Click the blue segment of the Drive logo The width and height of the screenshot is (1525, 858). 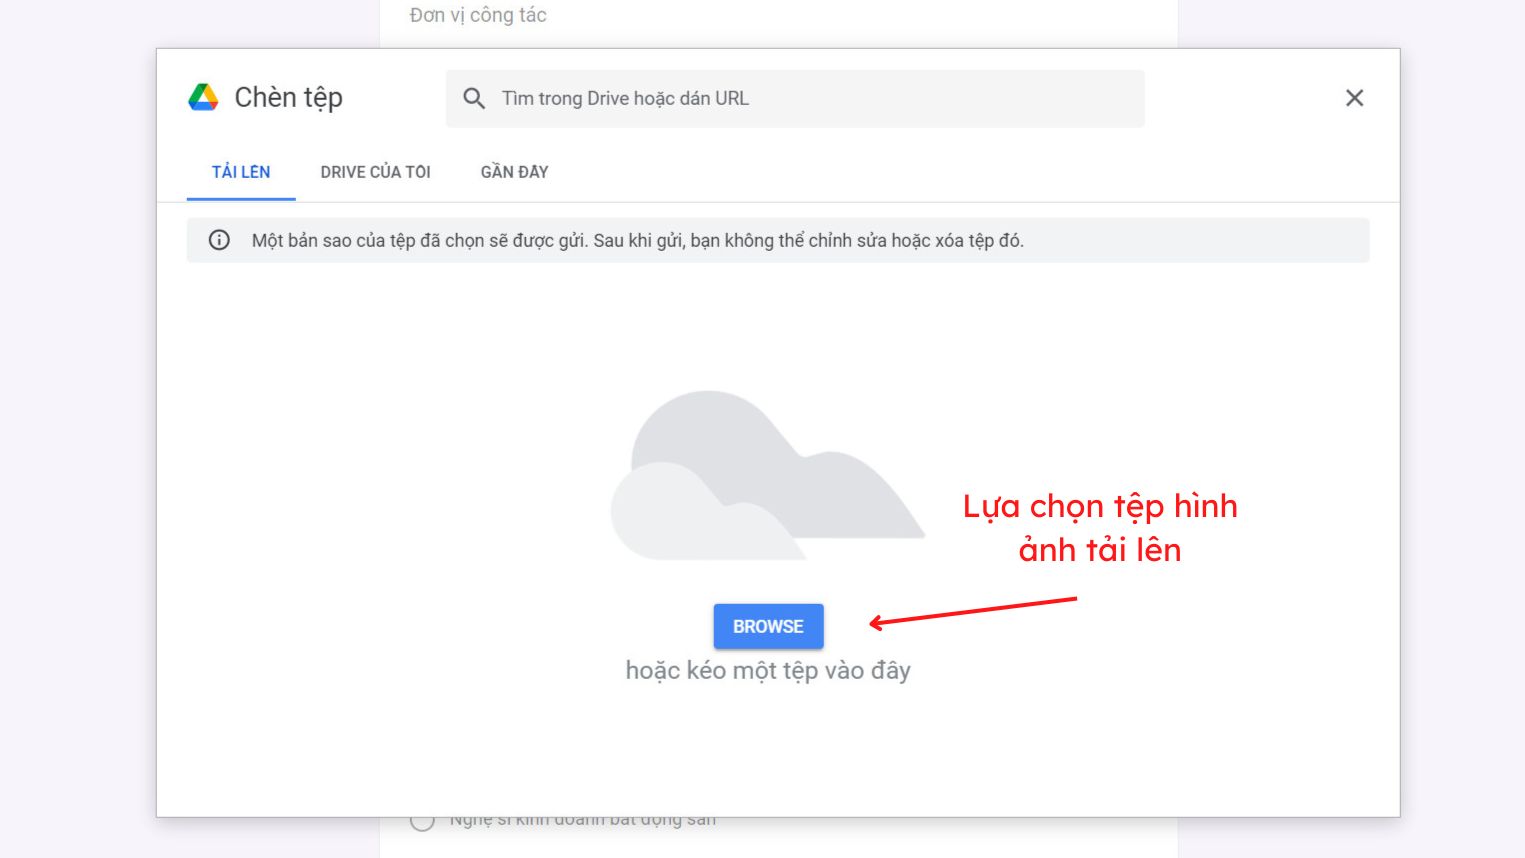tap(201, 107)
